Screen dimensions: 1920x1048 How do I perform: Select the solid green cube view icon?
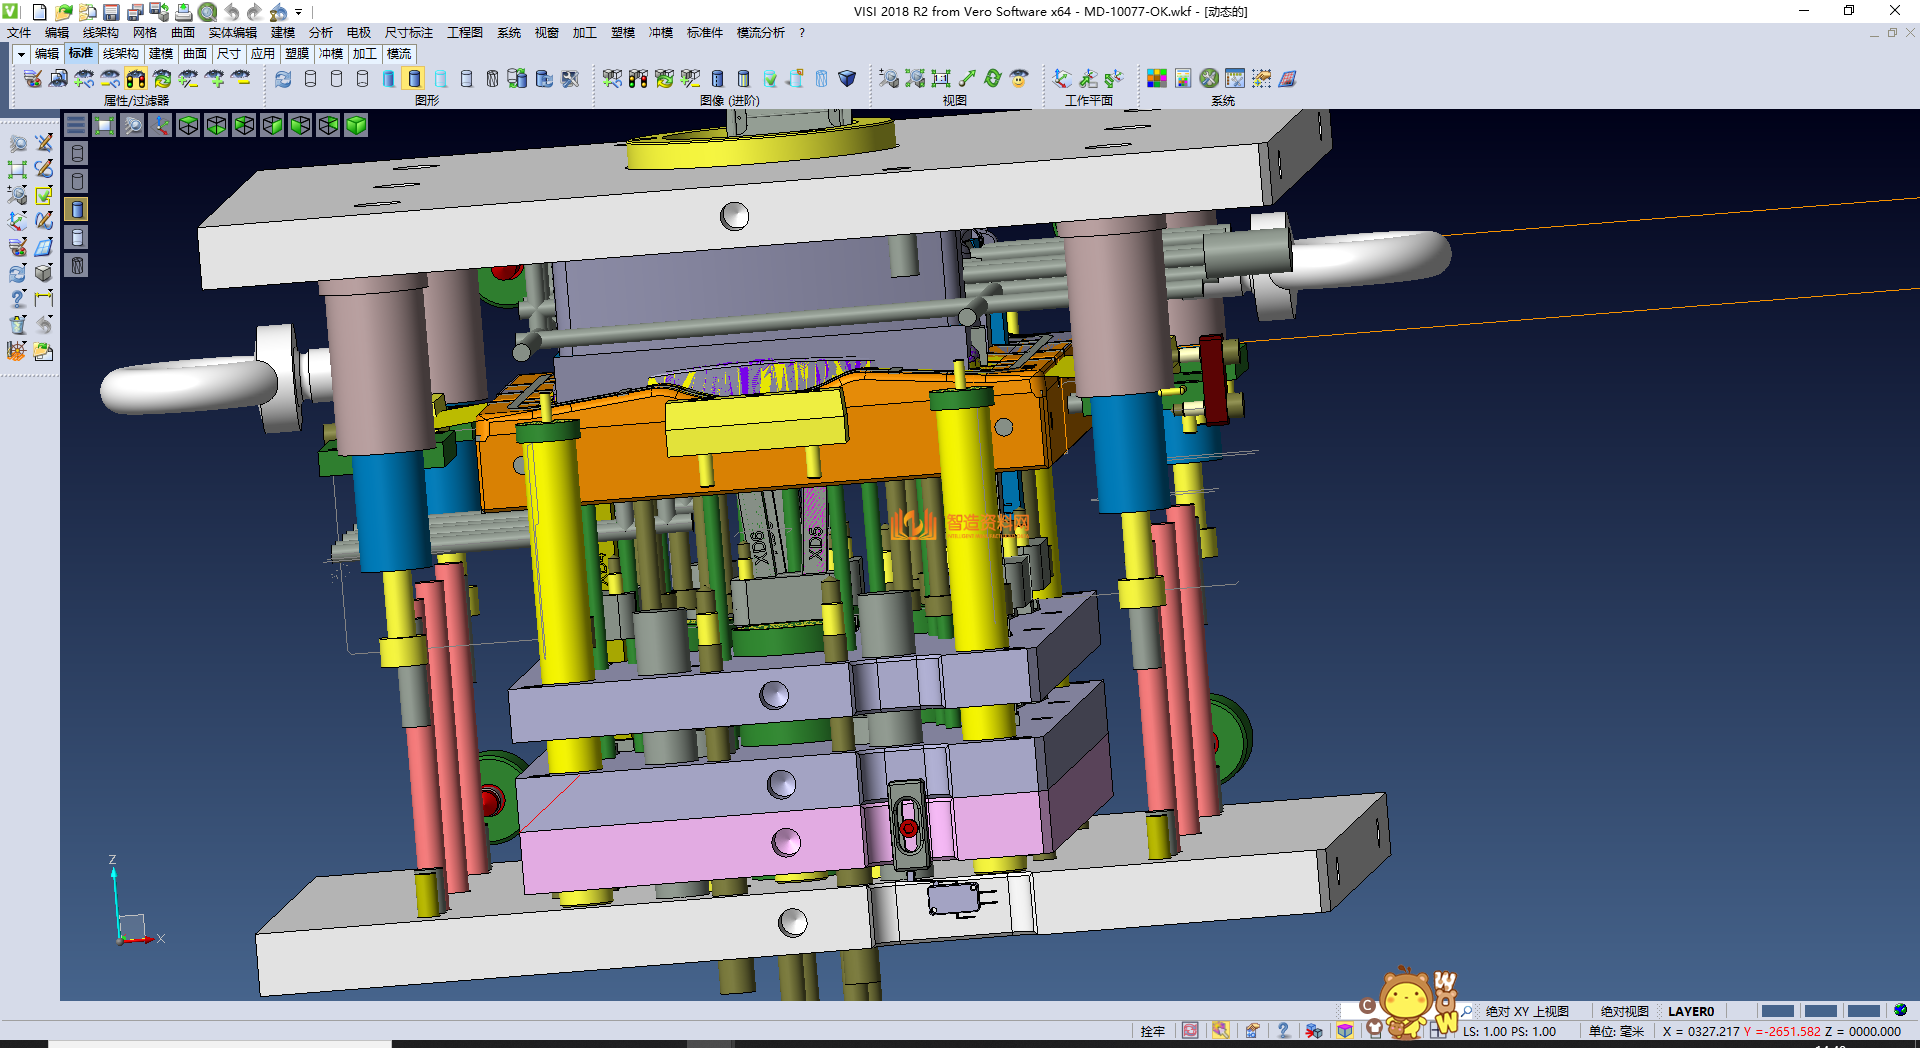356,125
